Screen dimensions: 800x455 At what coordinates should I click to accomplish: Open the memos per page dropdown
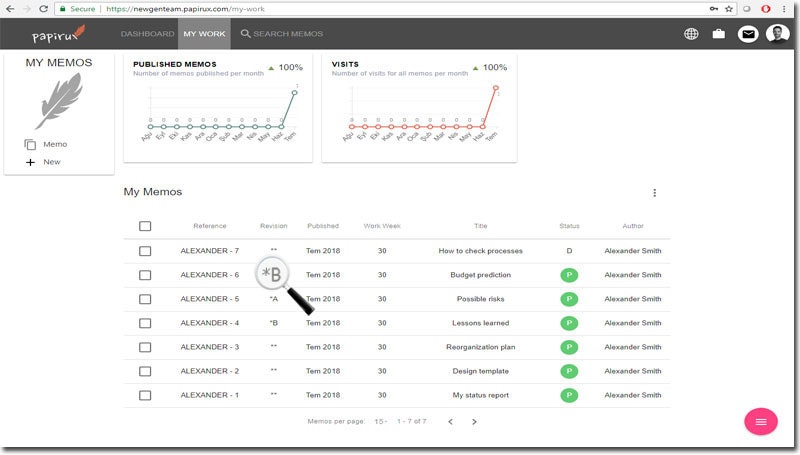click(381, 422)
